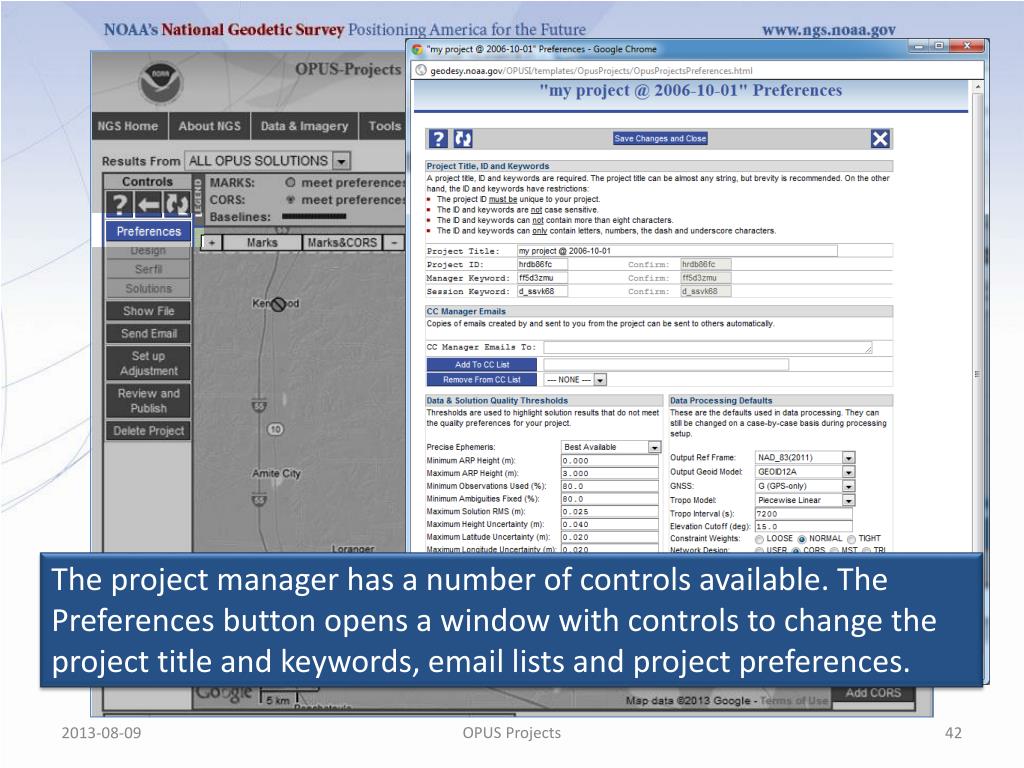1024x768 pixels.
Task: Click Review and Publish button
Action: point(148,400)
